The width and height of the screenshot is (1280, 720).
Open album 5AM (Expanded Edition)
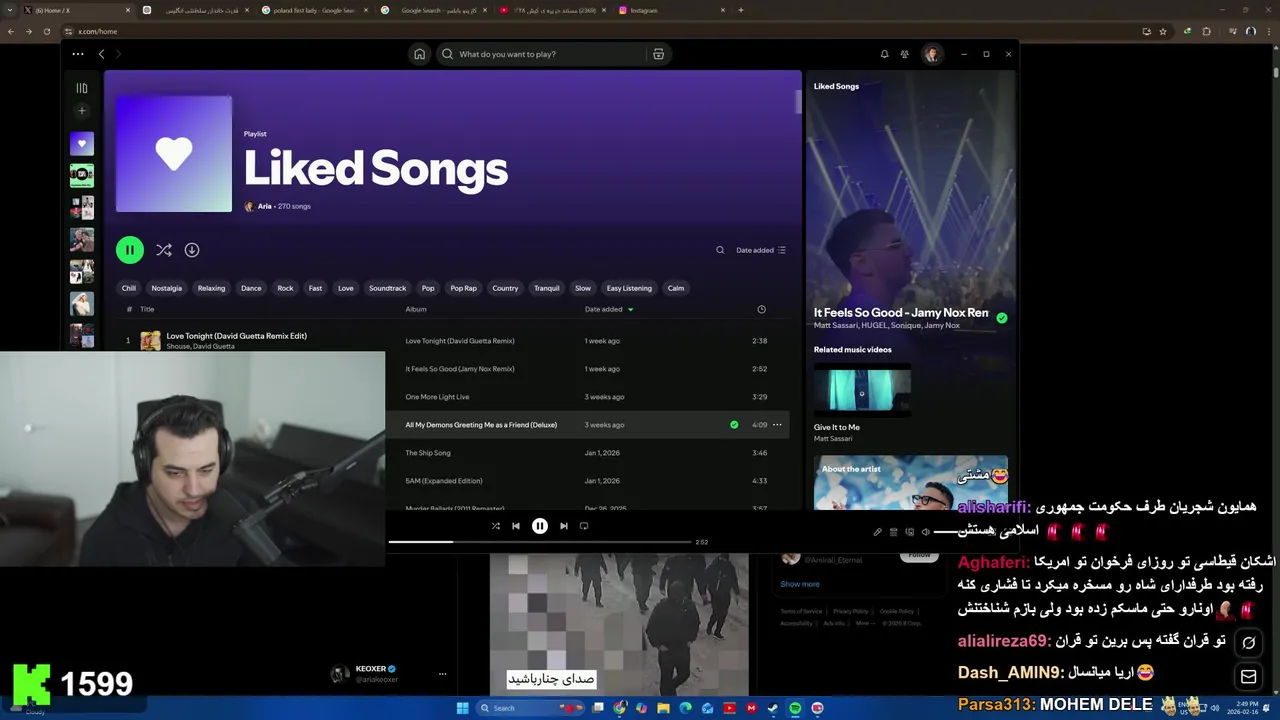point(444,481)
